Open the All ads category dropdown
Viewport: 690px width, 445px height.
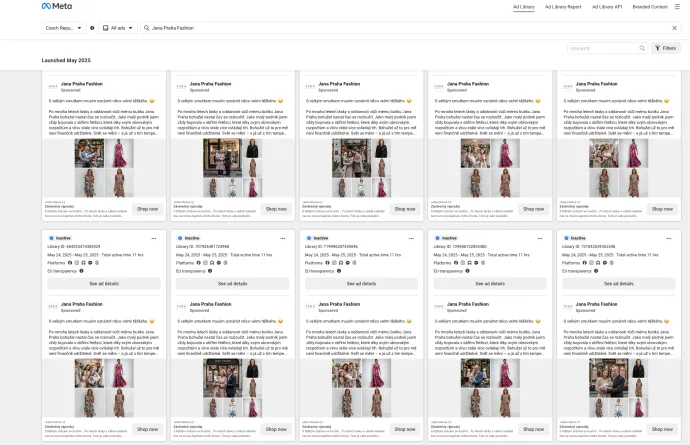pos(118,28)
